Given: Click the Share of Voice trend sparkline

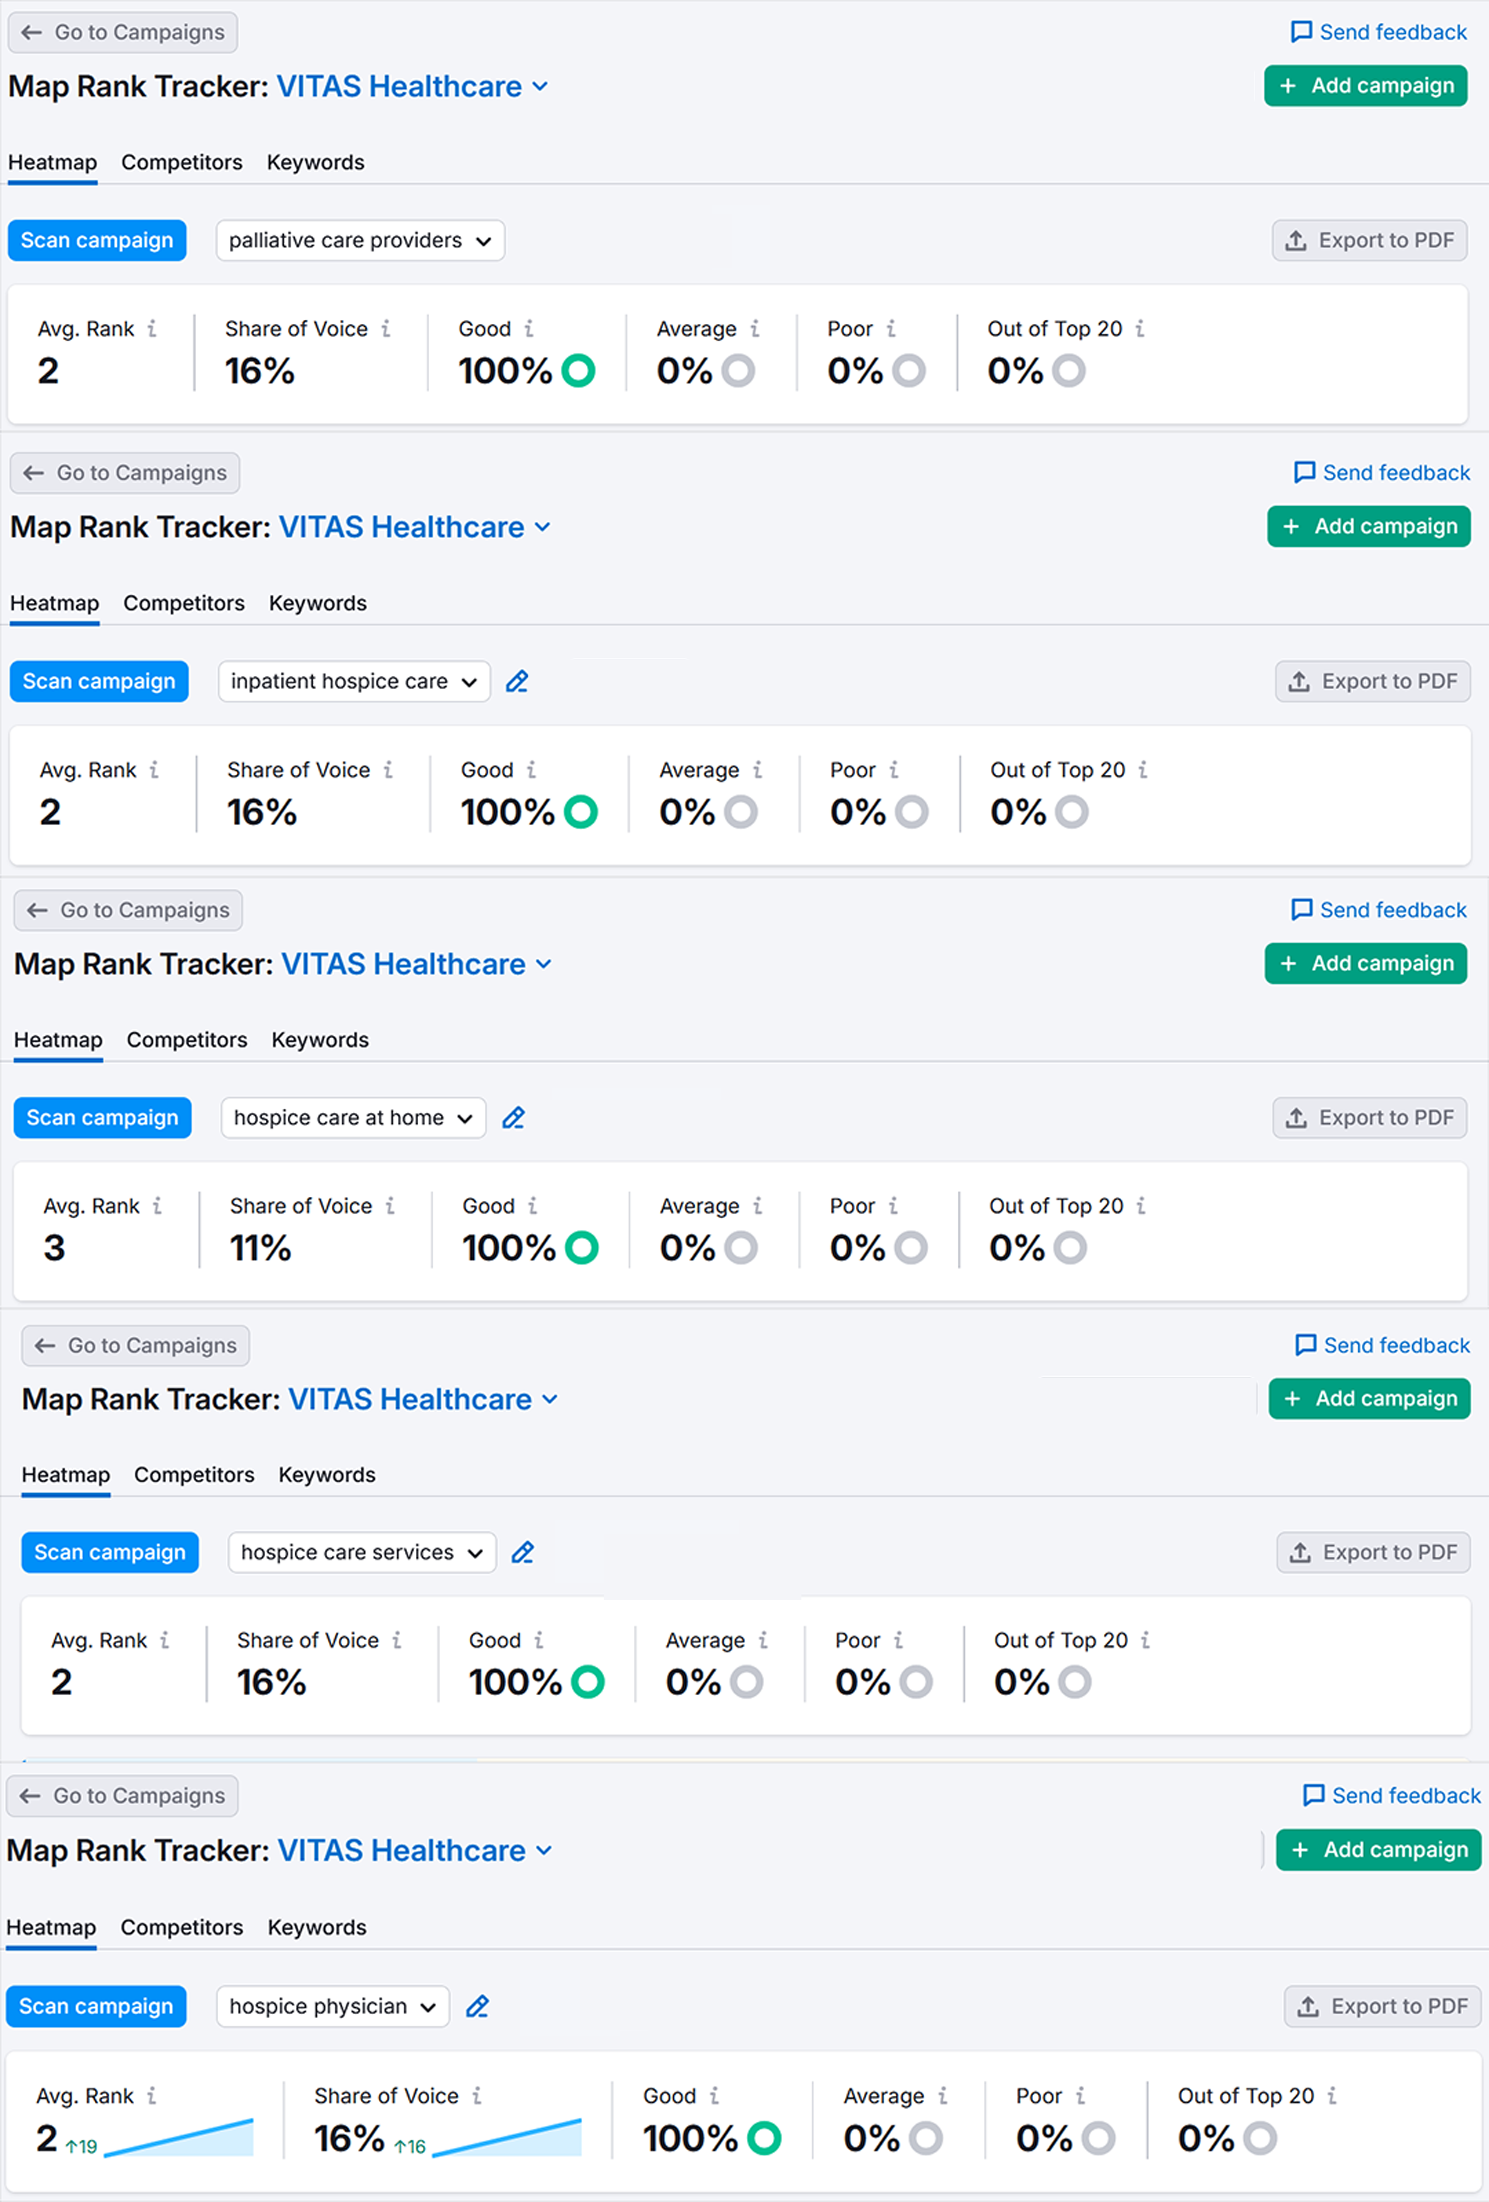Looking at the screenshot, I should pyautogui.click(x=508, y=2137).
